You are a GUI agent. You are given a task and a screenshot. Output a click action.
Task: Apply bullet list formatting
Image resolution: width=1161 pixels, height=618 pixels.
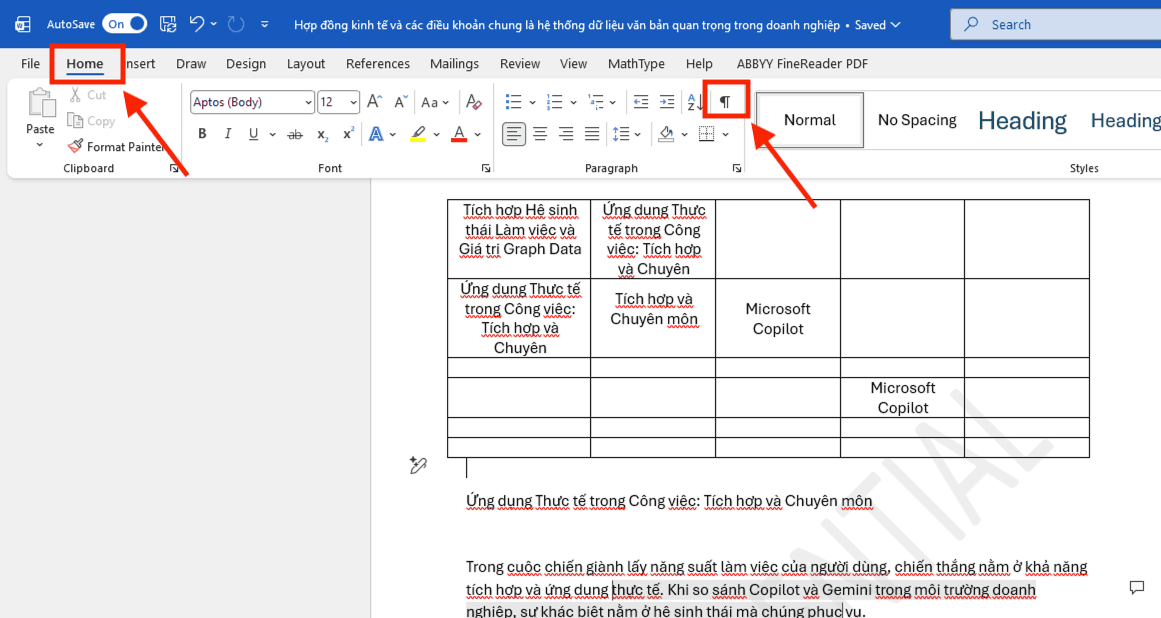(x=513, y=102)
